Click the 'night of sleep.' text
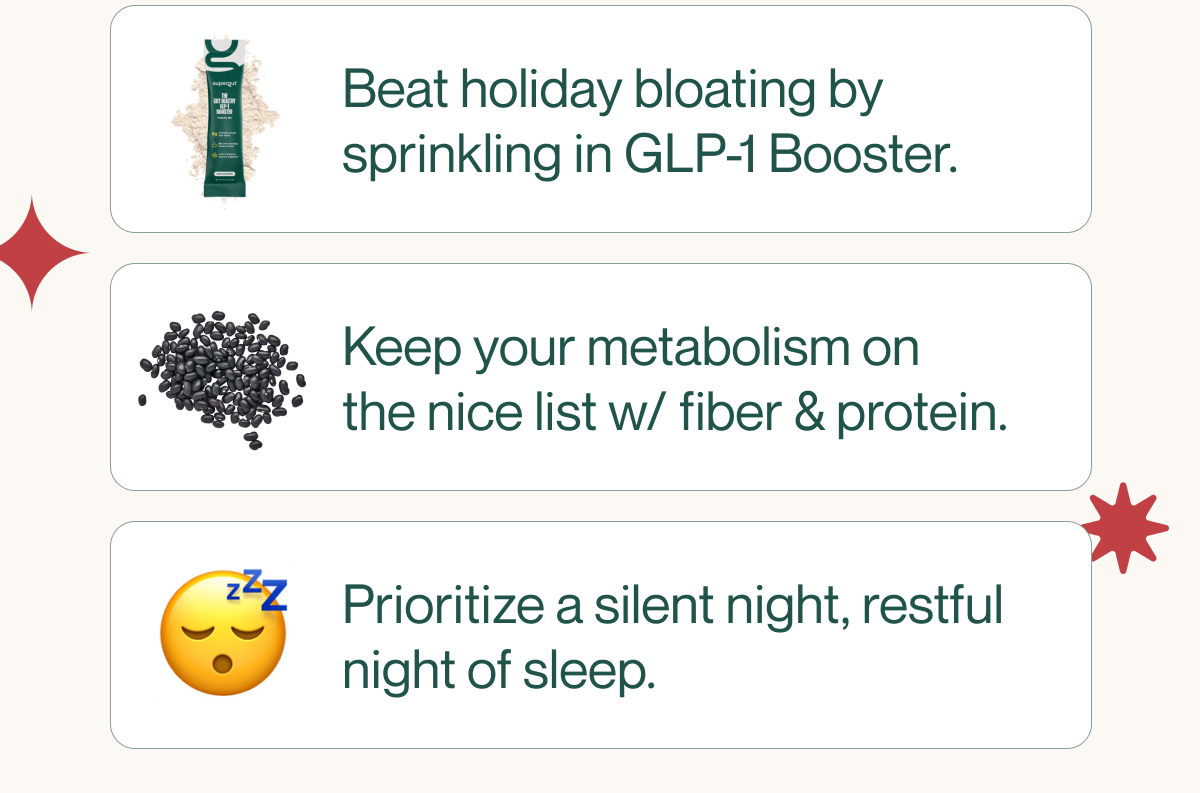Viewport: 1200px width, 793px height. click(x=499, y=670)
